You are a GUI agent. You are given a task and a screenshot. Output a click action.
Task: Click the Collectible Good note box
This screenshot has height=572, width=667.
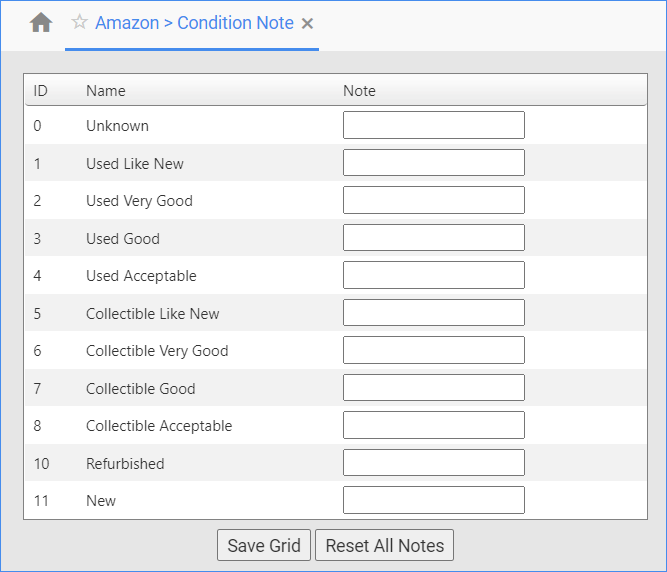click(x=433, y=388)
